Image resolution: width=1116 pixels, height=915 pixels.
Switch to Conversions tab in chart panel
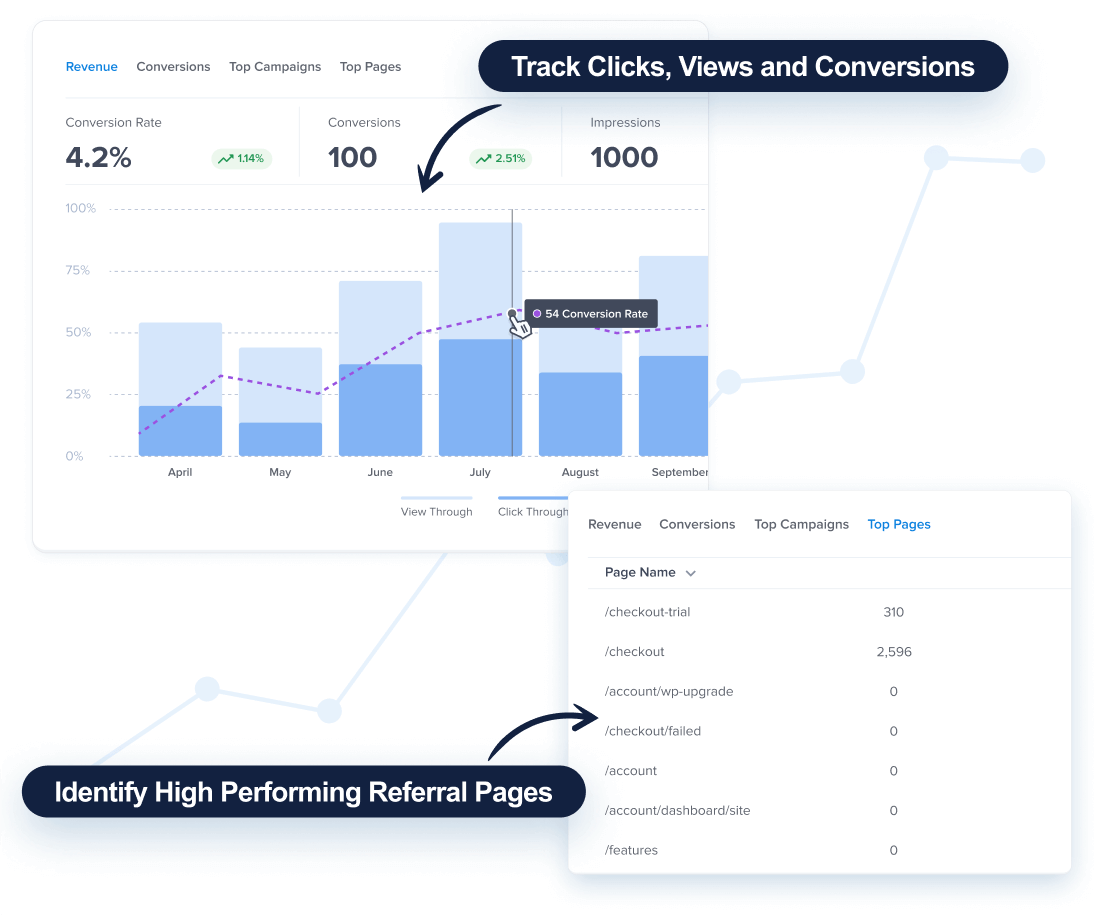173,67
